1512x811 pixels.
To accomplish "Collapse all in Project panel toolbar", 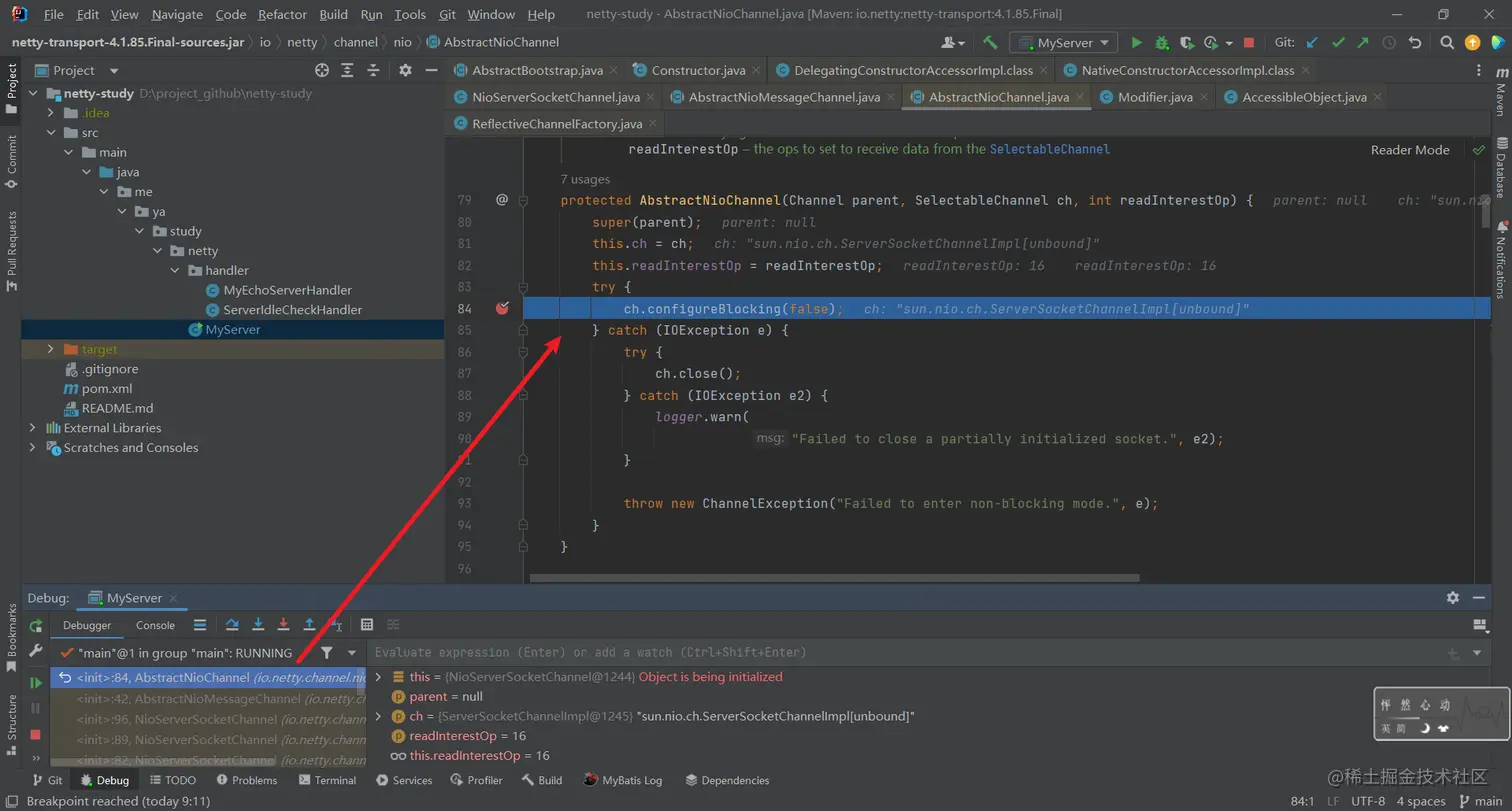I will 372,70.
